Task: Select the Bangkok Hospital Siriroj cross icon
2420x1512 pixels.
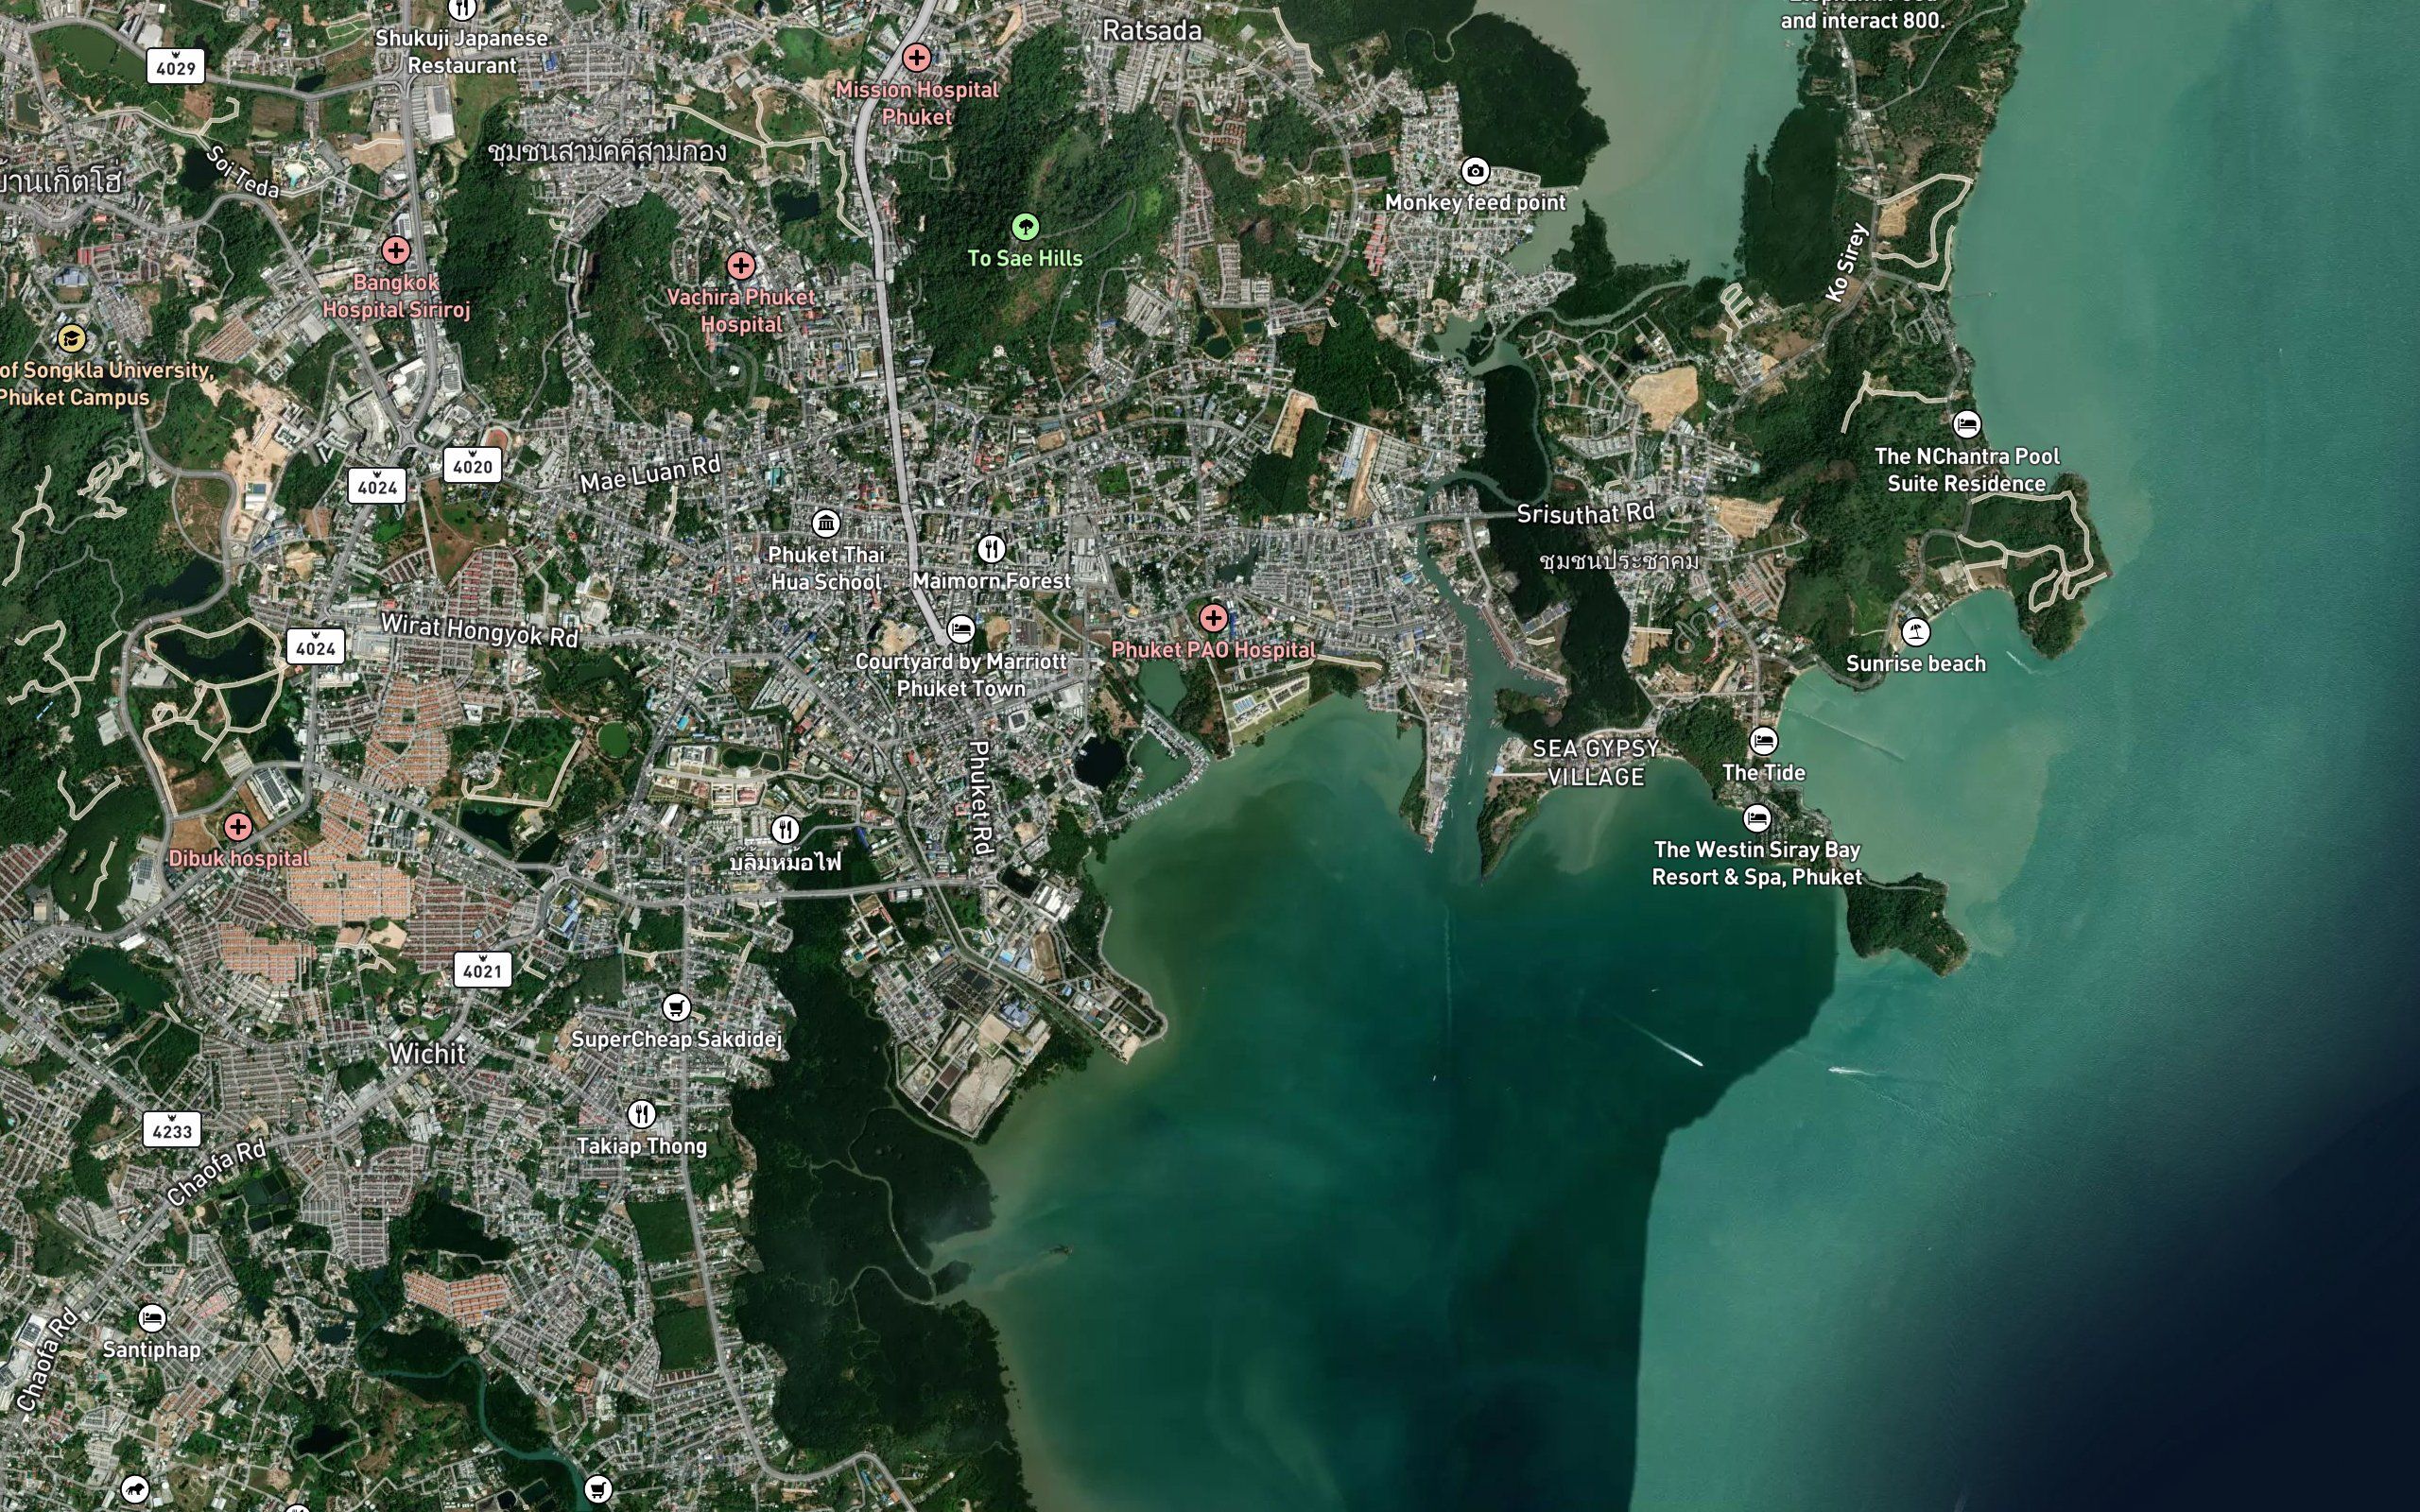Action: pos(396,250)
